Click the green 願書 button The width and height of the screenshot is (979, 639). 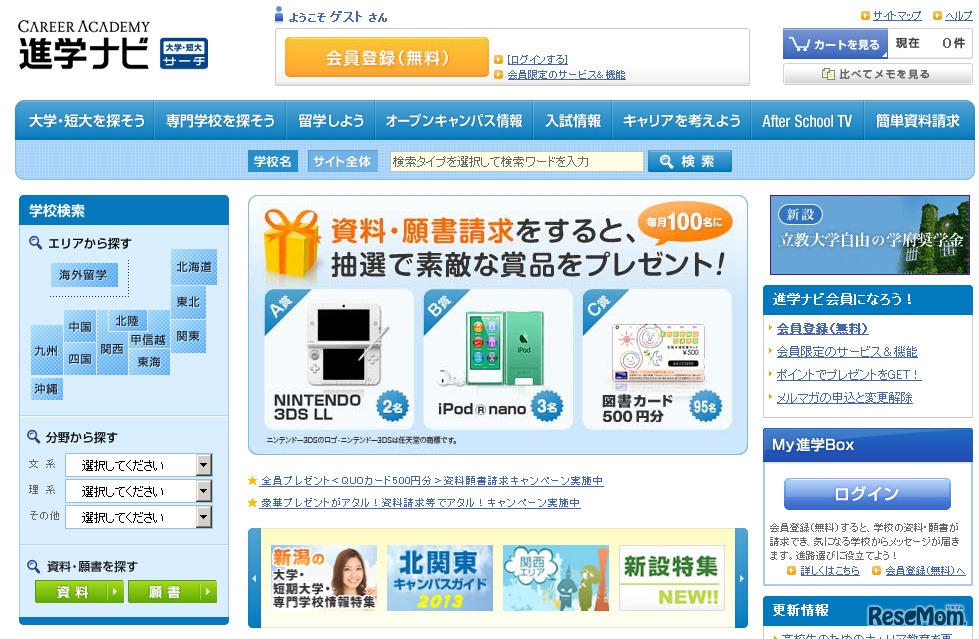(172, 592)
